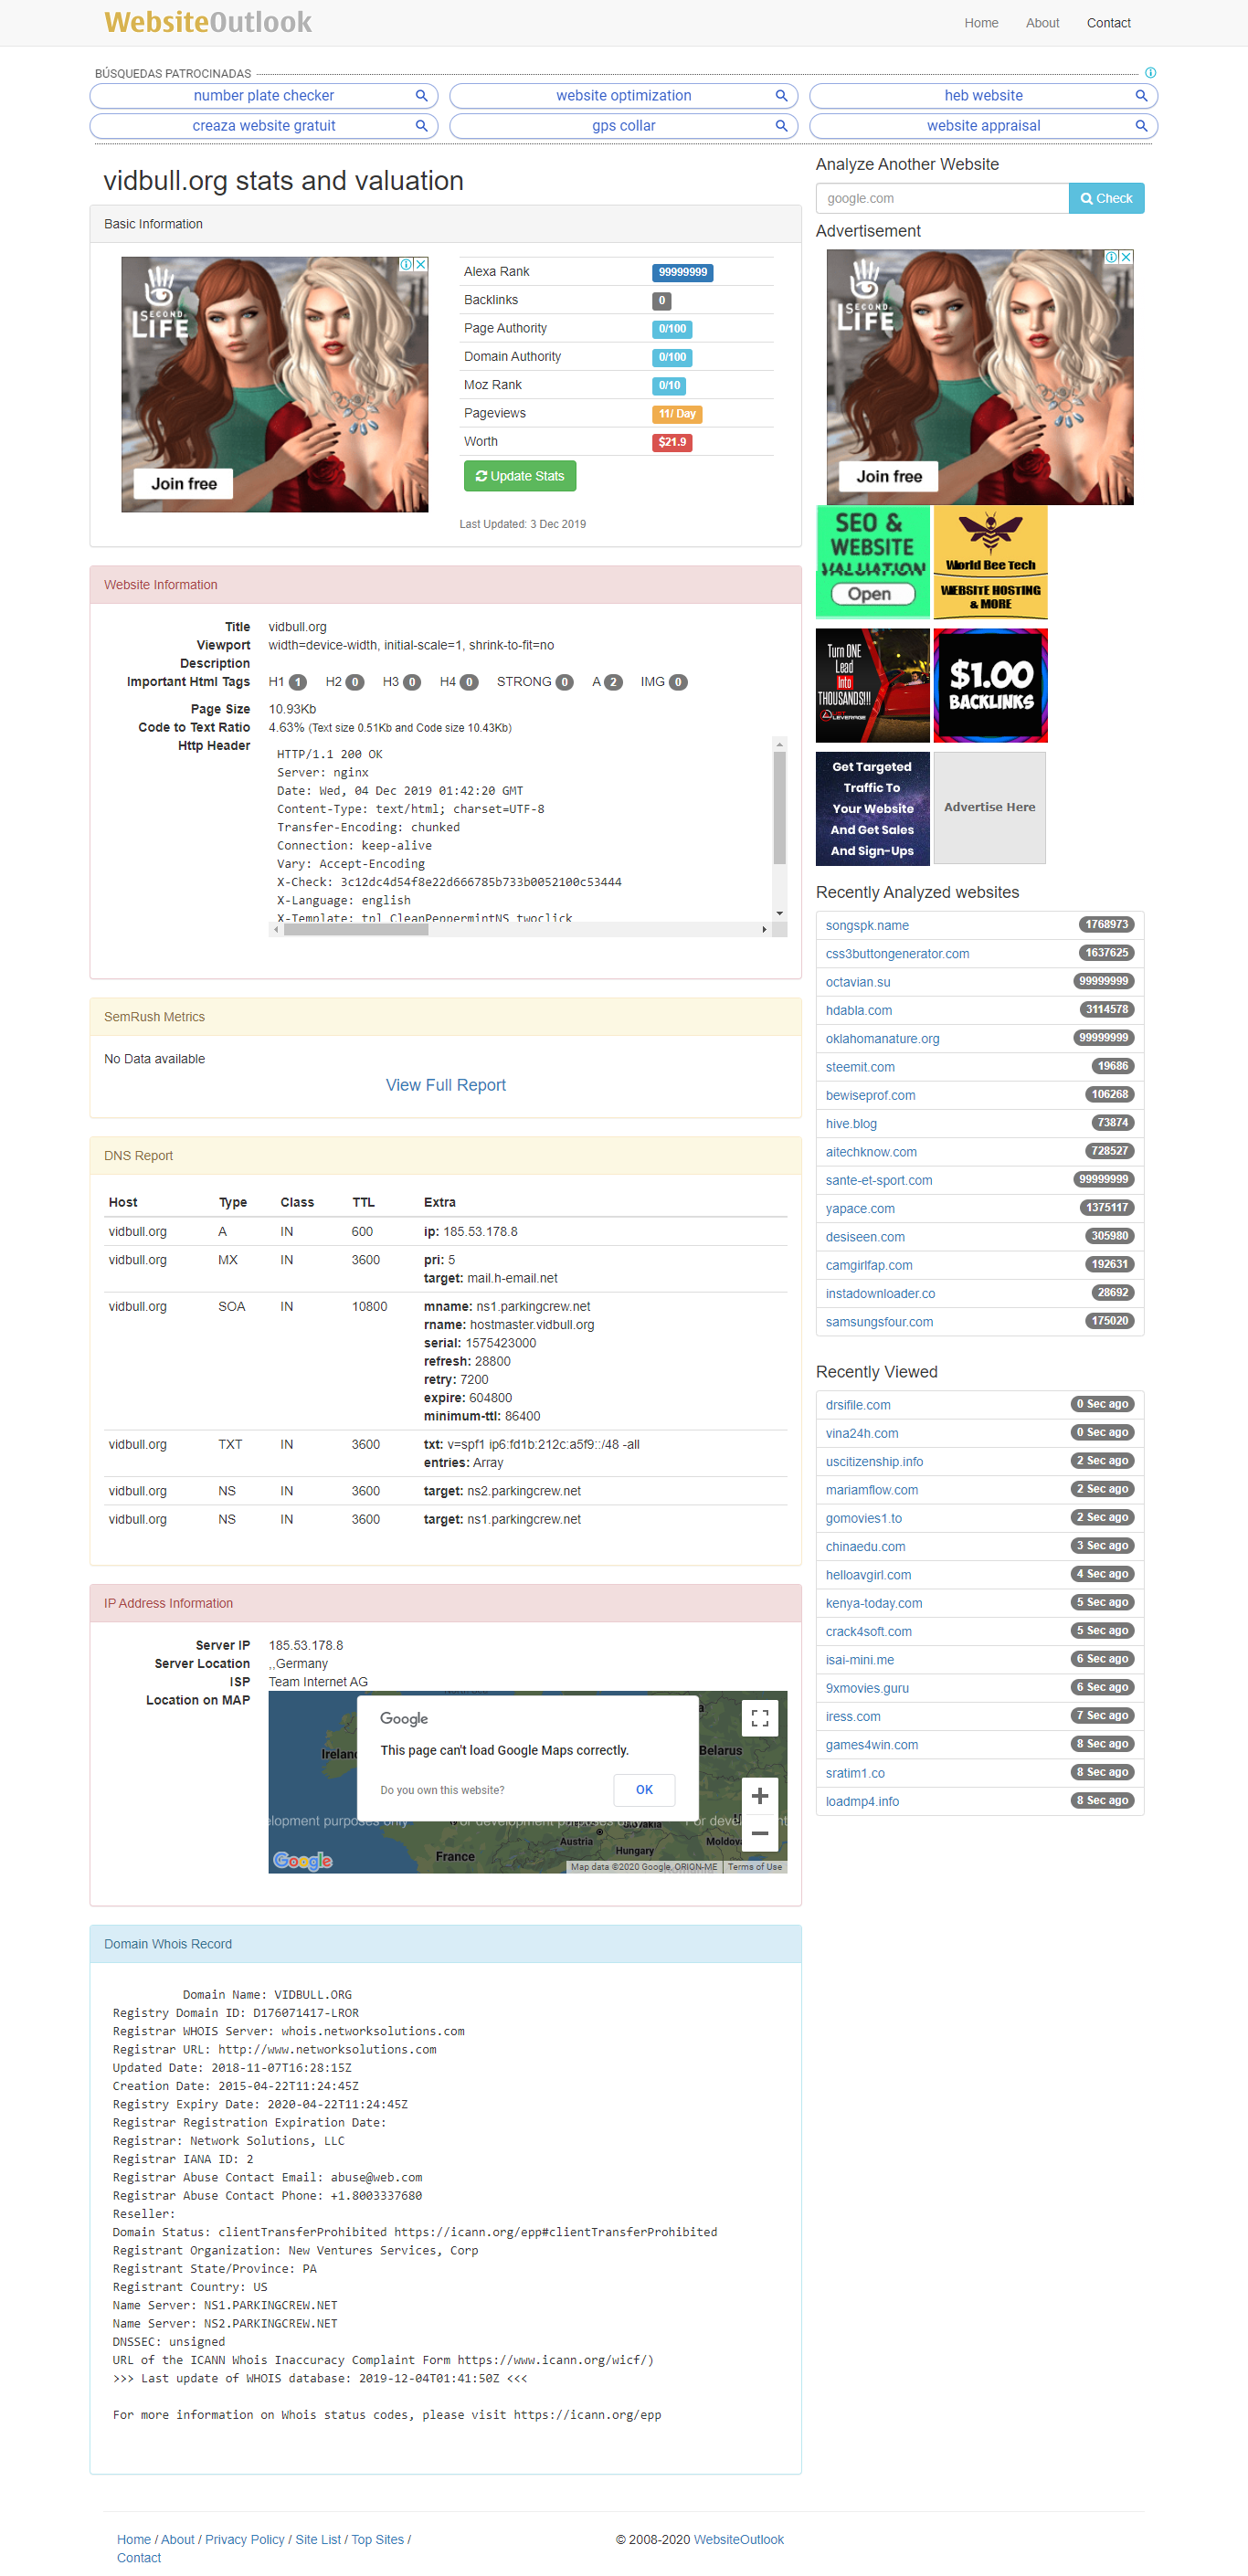Open css3buttongenerator.com in Recently Analyzed
1248x2576 pixels.
897,954
